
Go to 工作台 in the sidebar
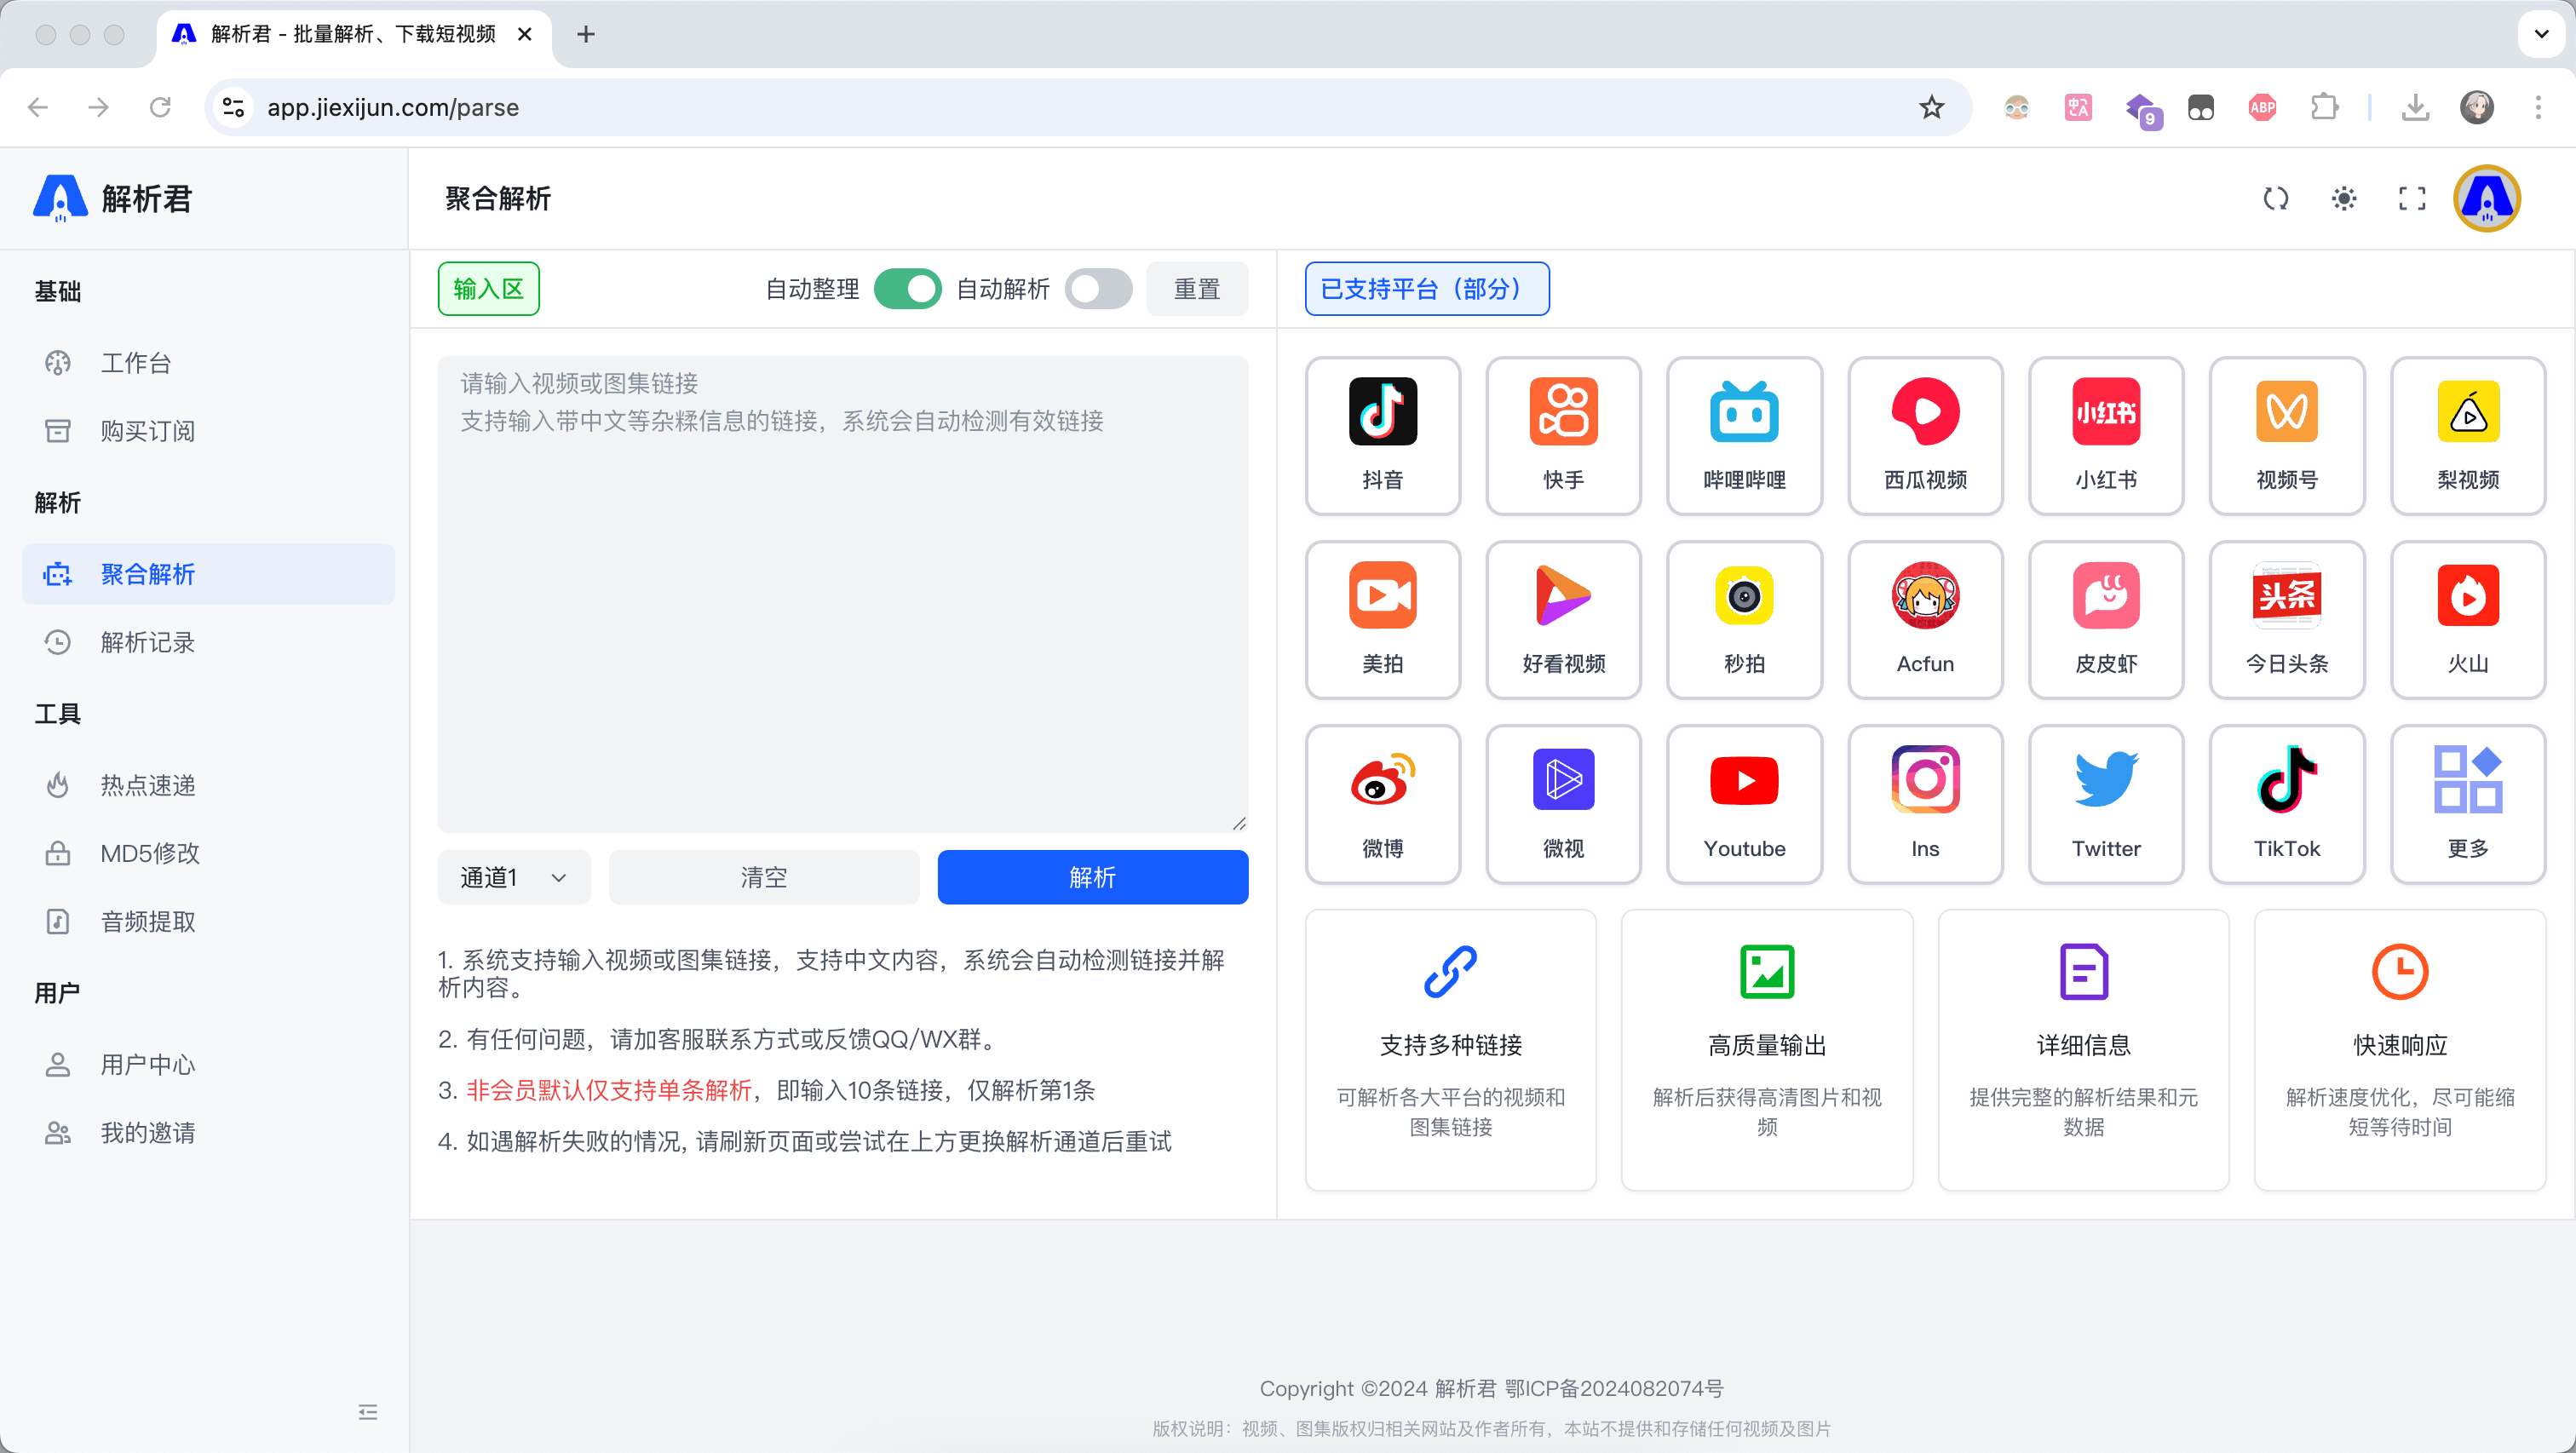(208, 362)
